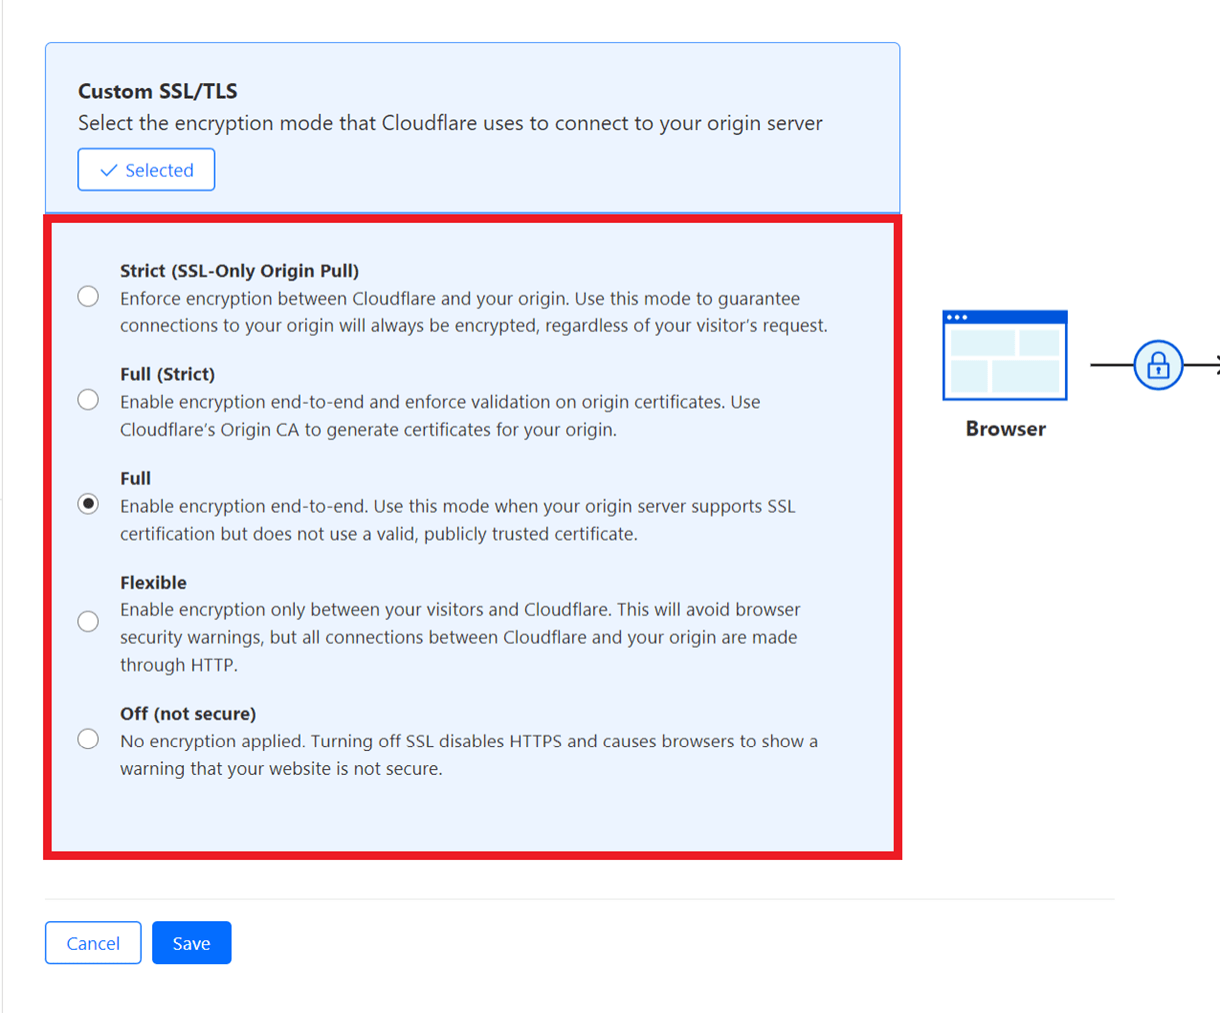The image size is (1220, 1013).
Task: Click the checkmark icon in the Selected button
Action: point(109,171)
